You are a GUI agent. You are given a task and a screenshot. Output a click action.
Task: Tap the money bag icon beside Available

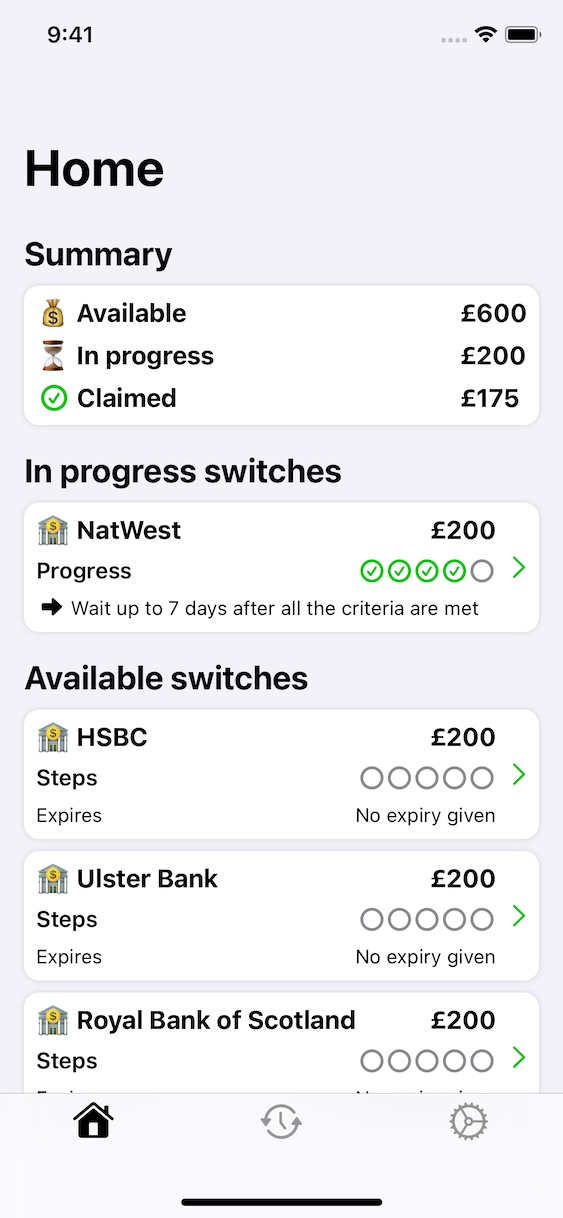[53, 313]
